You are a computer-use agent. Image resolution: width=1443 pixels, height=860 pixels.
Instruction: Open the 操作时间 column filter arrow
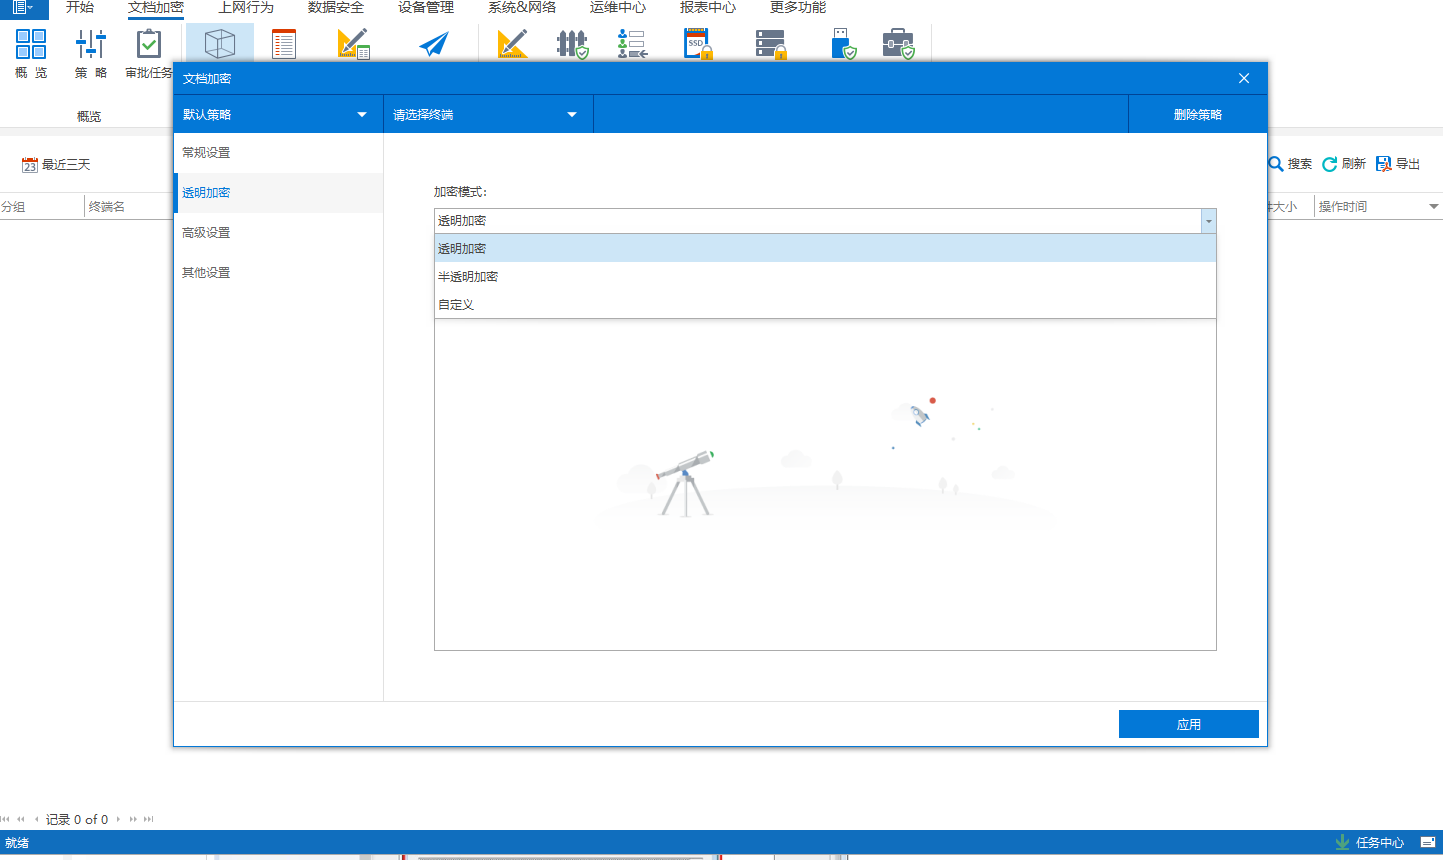(1434, 207)
